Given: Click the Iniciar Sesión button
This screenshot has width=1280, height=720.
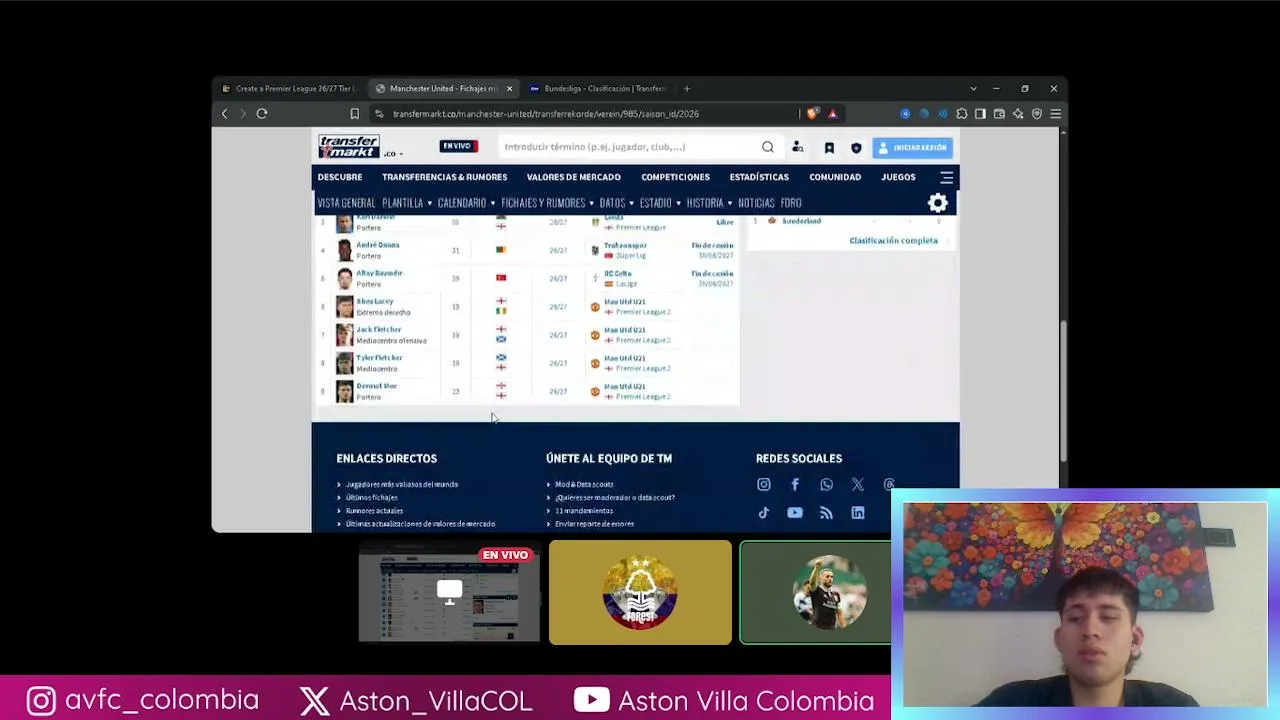Looking at the screenshot, I should tap(912, 148).
